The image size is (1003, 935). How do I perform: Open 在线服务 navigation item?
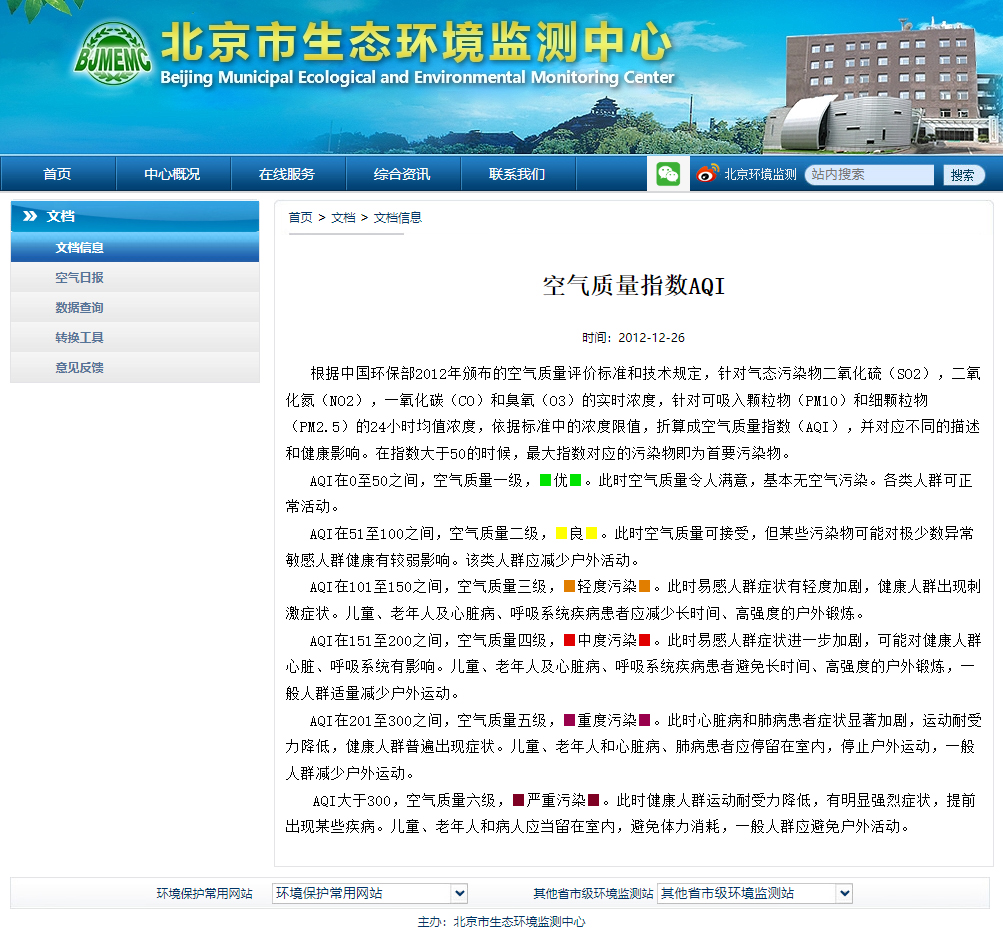[x=287, y=174]
